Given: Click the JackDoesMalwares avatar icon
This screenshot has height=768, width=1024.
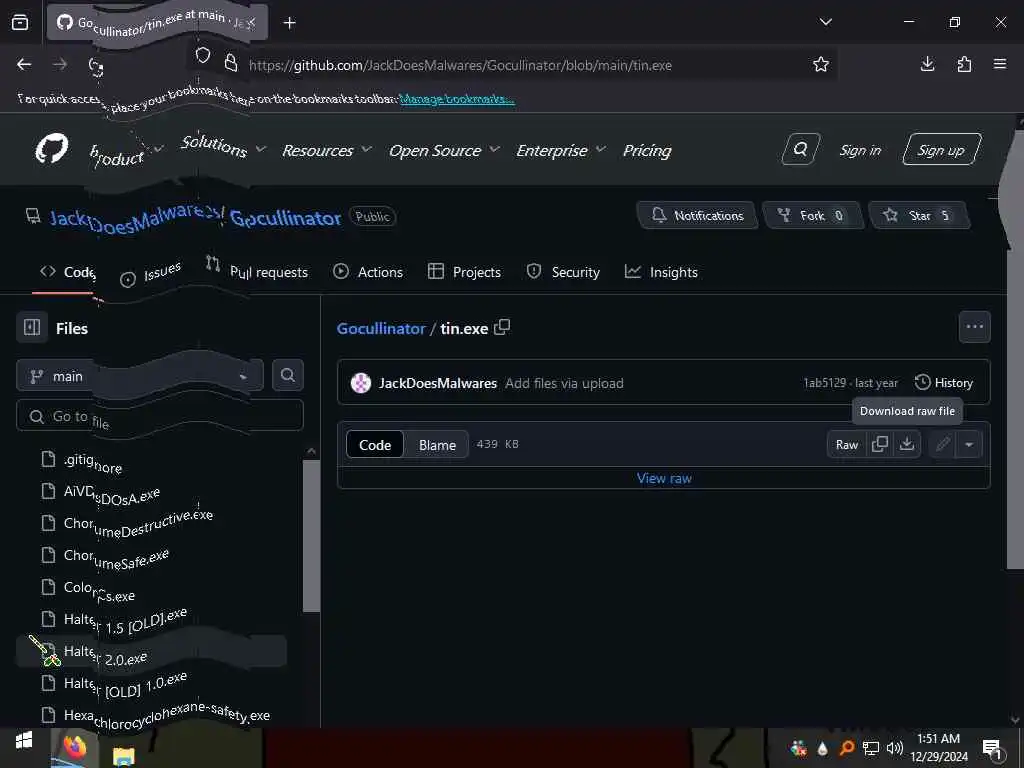Looking at the screenshot, I should (360, 383).
